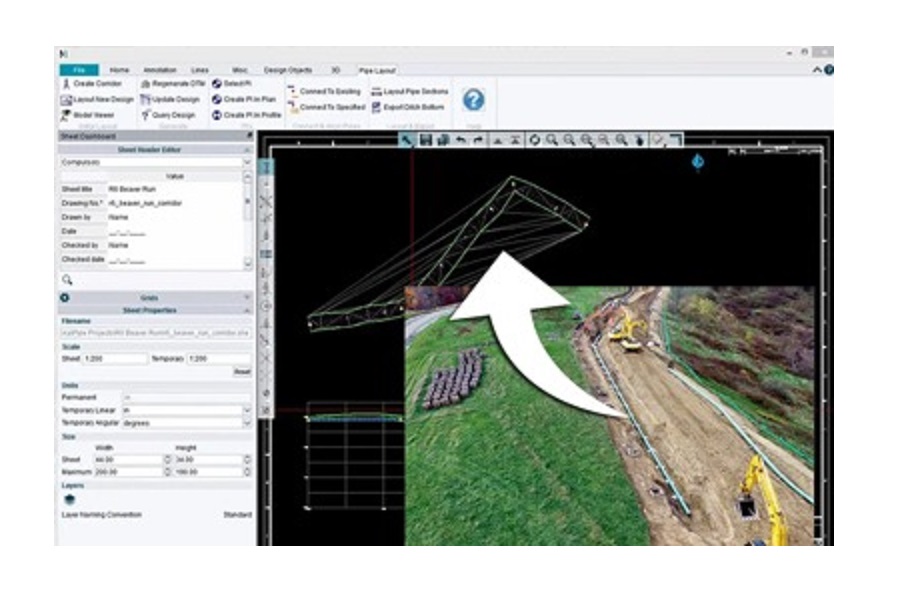Click the Filename path field
Screen dimensions: 900x599
coord(156,333)
